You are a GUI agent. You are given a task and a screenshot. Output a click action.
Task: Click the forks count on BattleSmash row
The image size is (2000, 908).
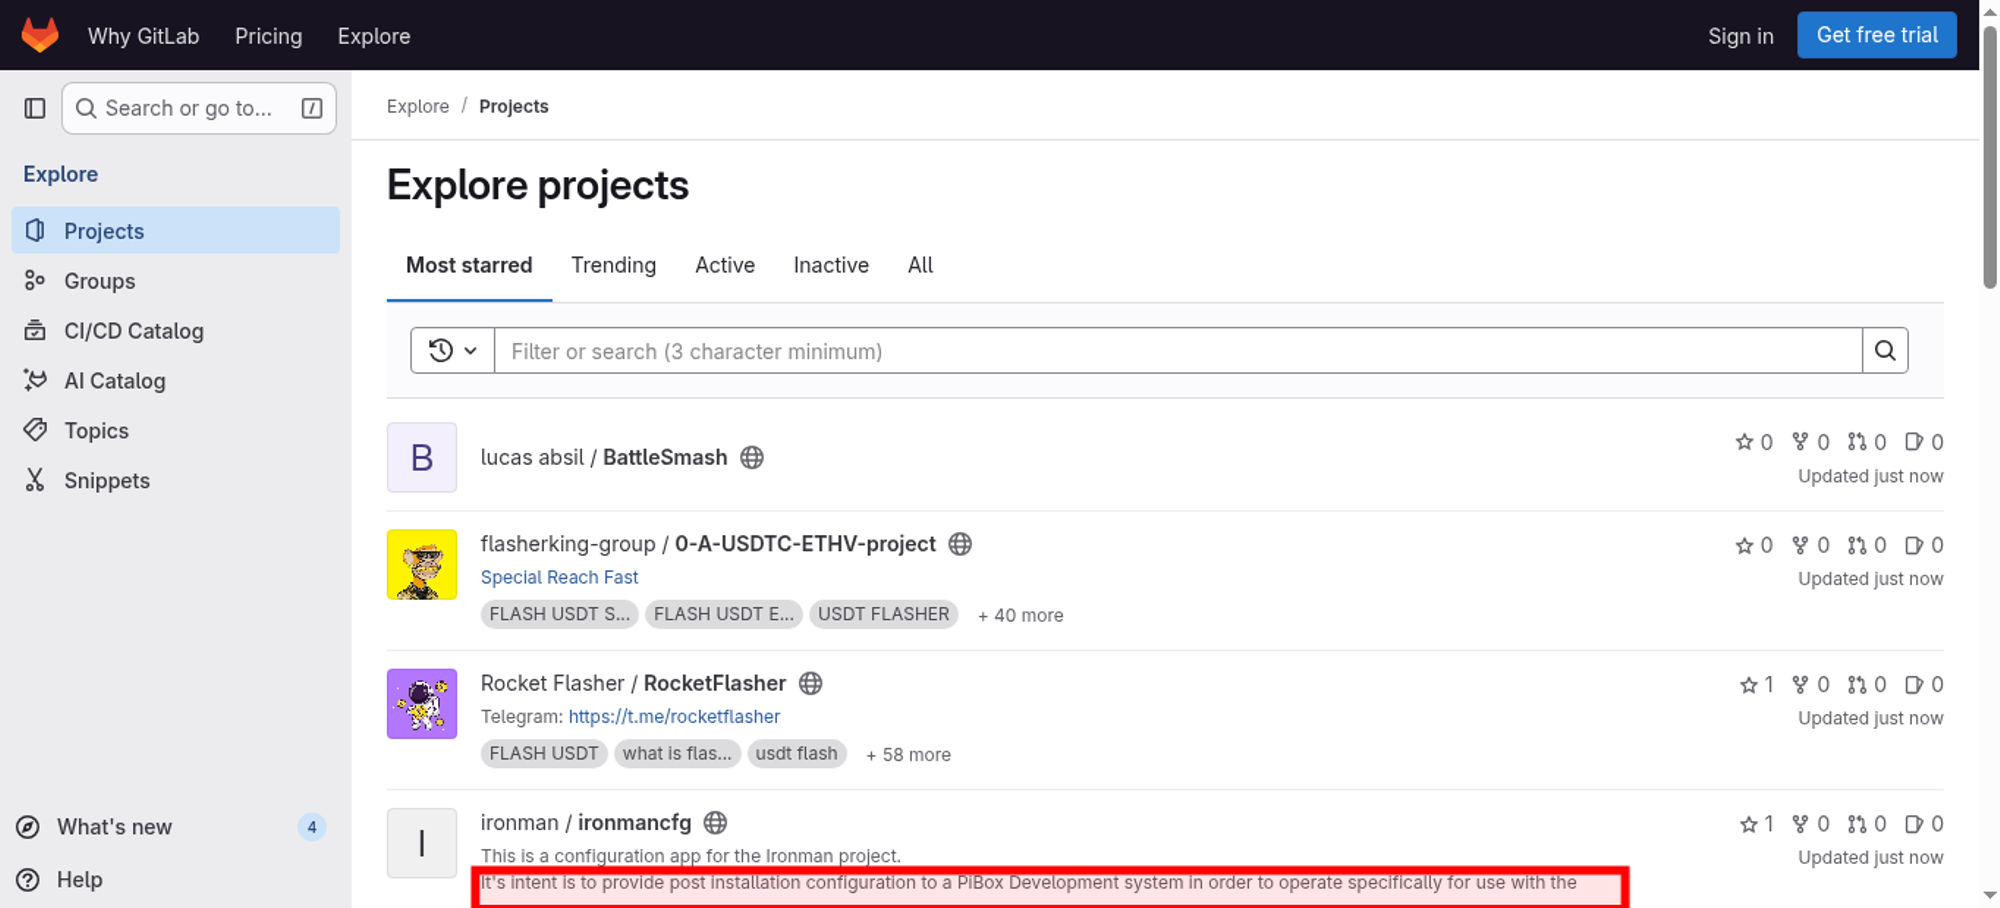point(1811,442)
